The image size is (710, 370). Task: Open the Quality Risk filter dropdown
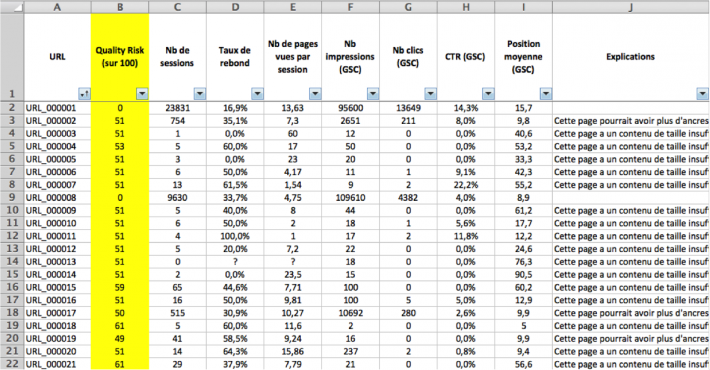[x=142, y=94]
